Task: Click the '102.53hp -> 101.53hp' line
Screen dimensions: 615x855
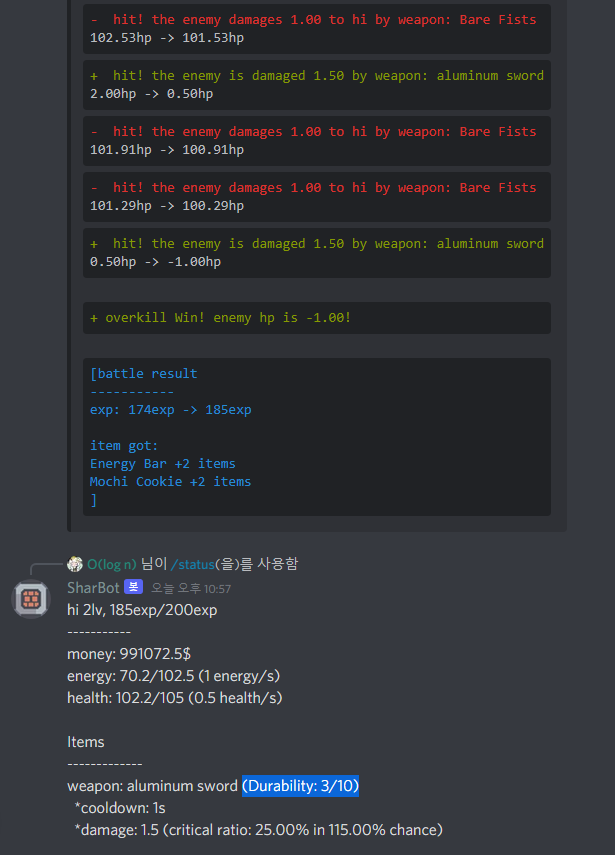Action: (167, 38)
